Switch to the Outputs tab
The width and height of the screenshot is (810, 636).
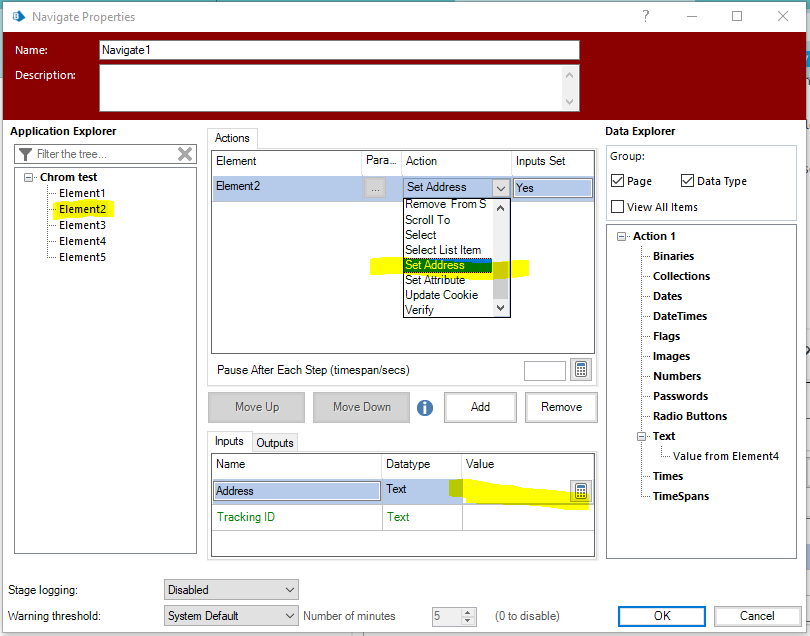coord(275,443)
